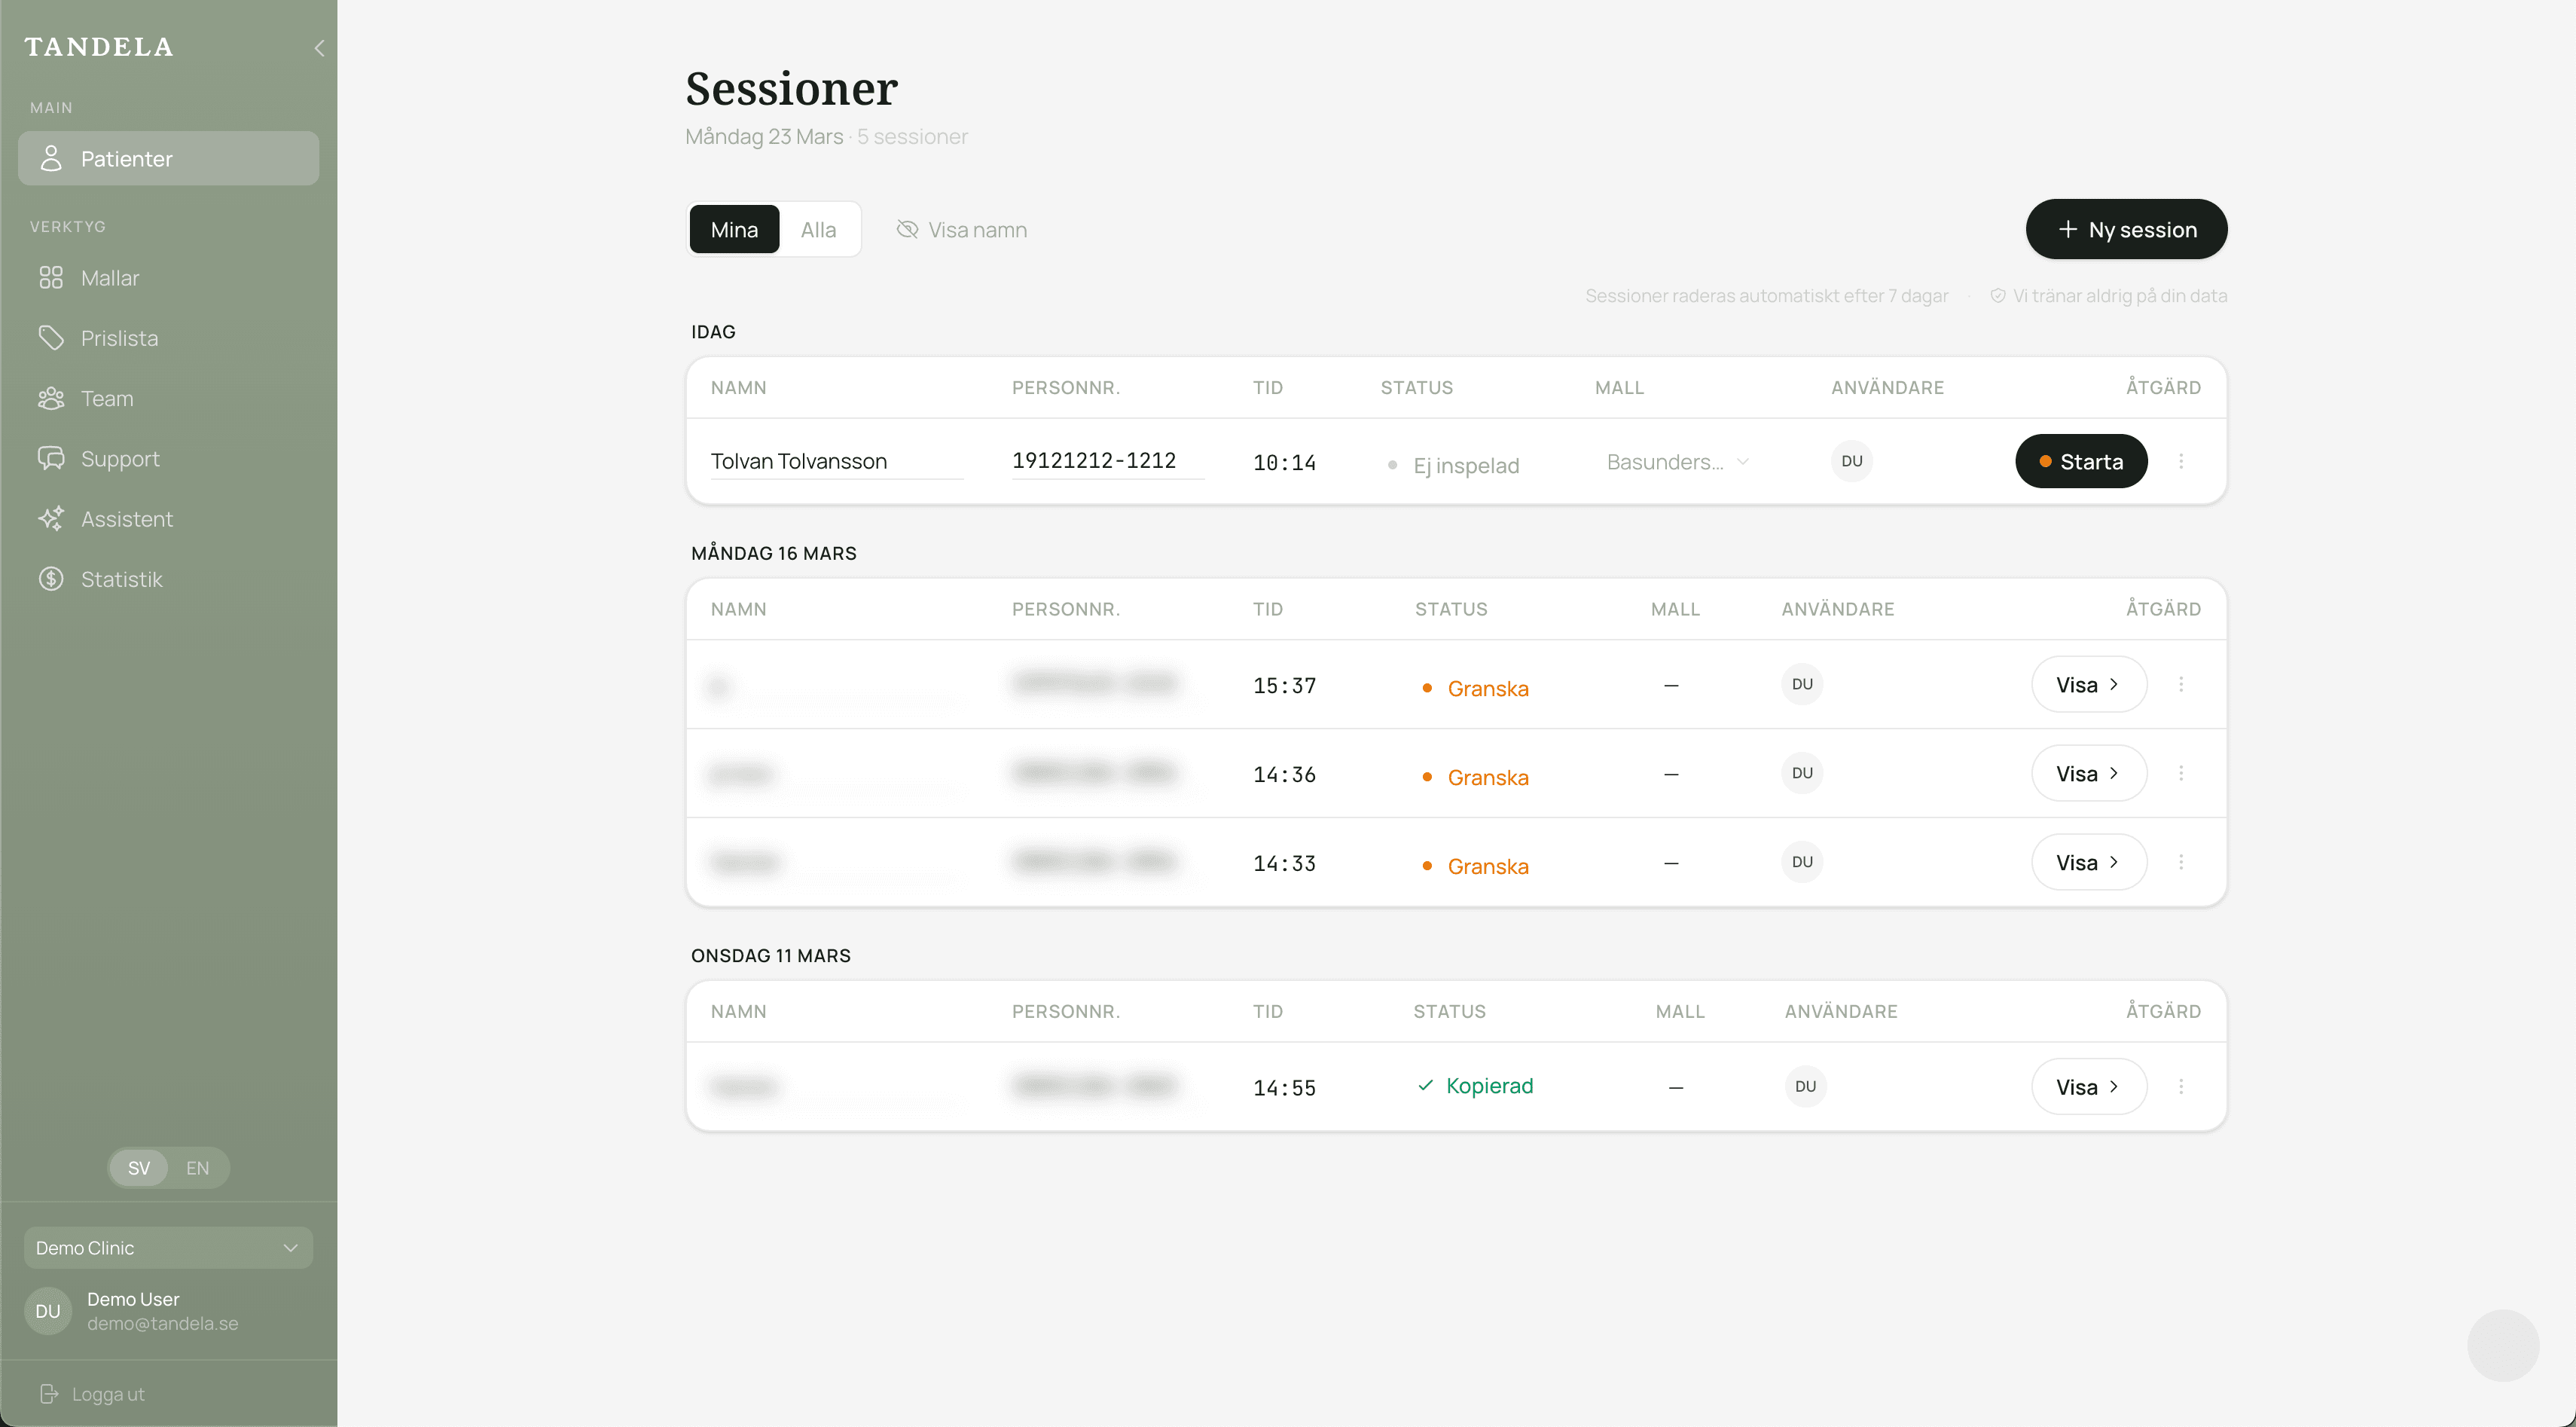Click the Logga ut exit icon
2576x1427 pixels.
[x=49, y=1393]
